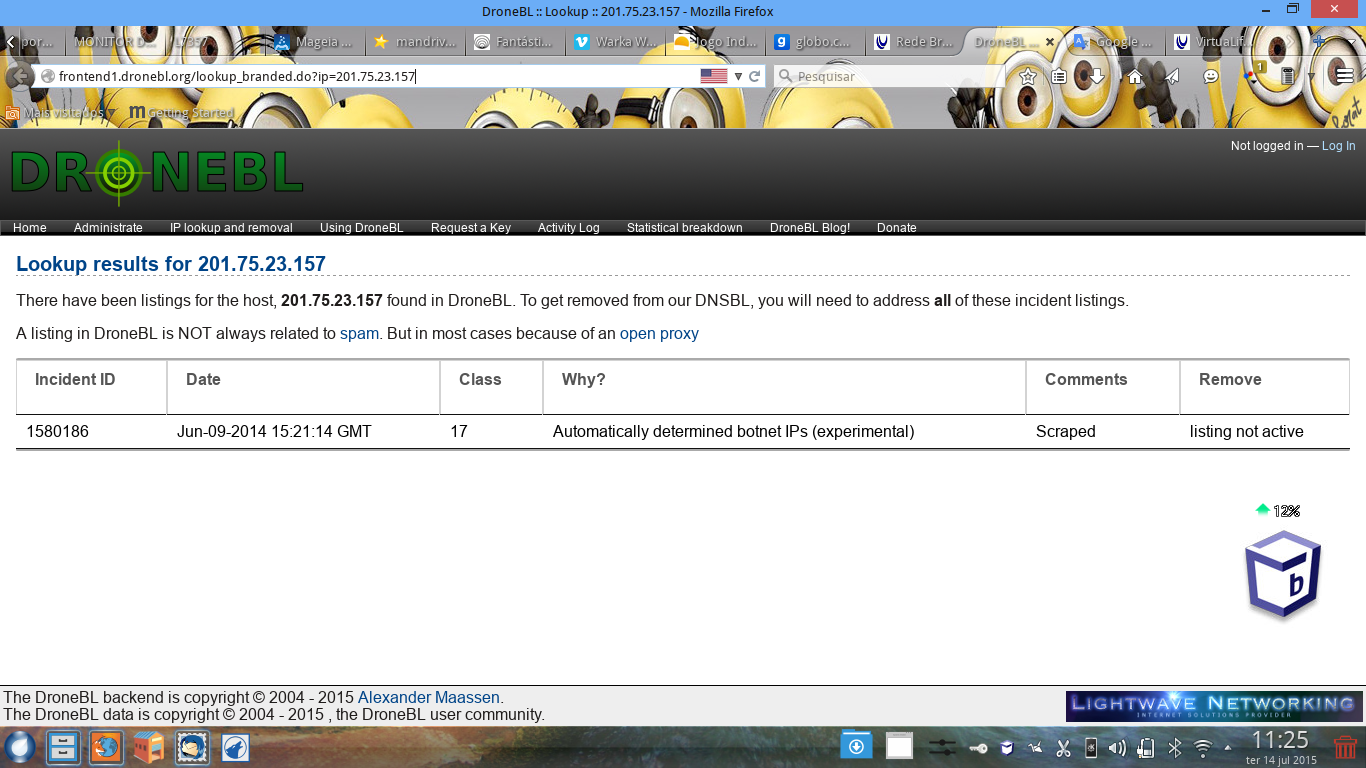Open the Home menu item
The image size is (1366, 768).
(30, 228)
